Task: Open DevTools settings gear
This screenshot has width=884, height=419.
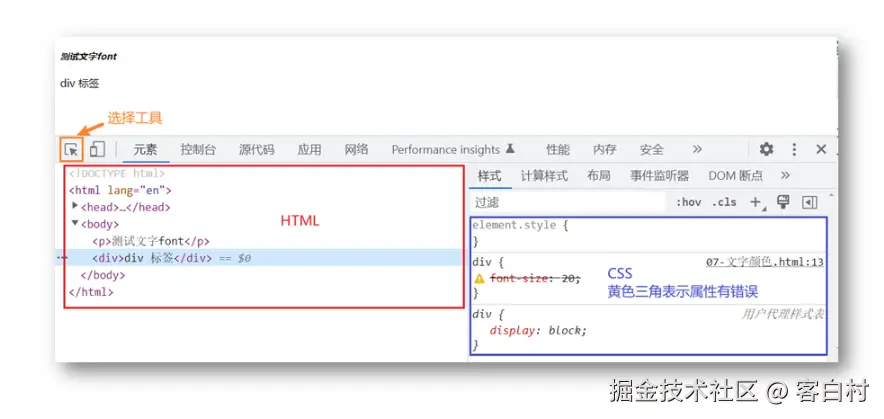Action: coord(766,149)
